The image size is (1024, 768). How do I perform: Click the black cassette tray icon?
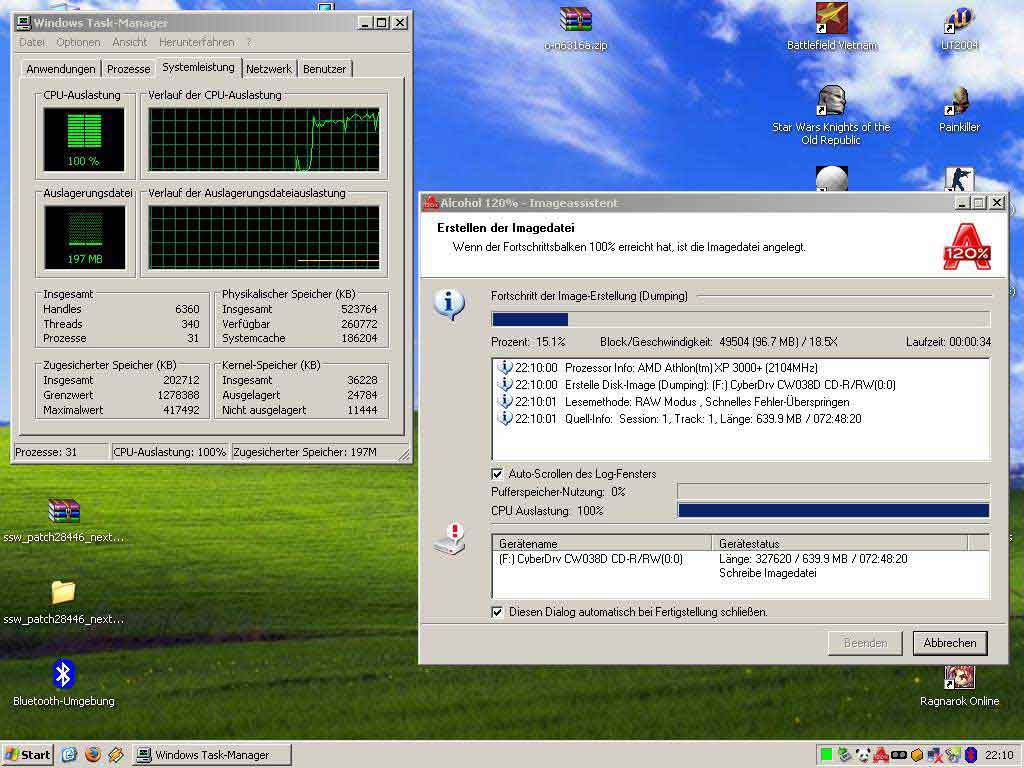[899, 755]
